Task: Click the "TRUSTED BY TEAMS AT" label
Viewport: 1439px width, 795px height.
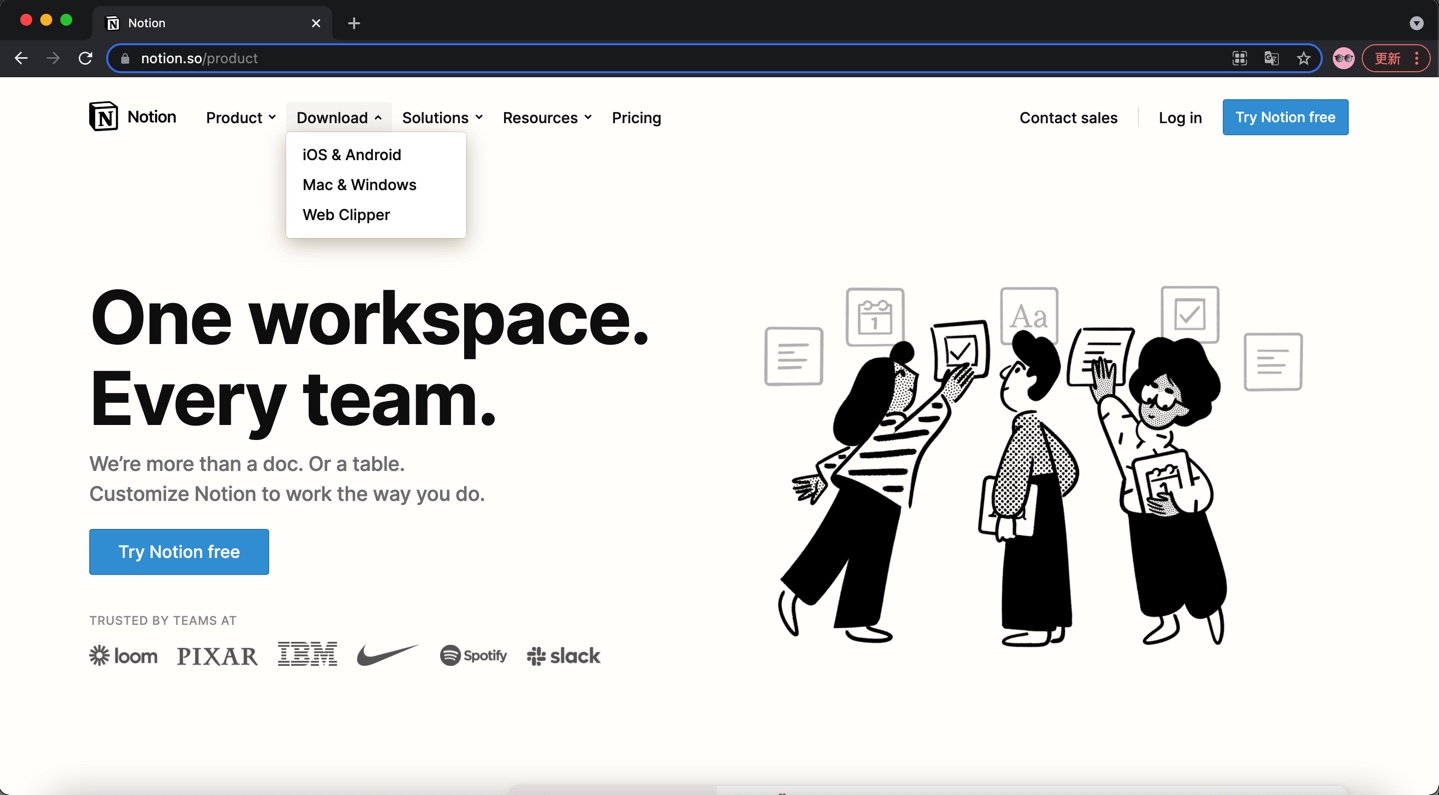Action: [163, 621]
